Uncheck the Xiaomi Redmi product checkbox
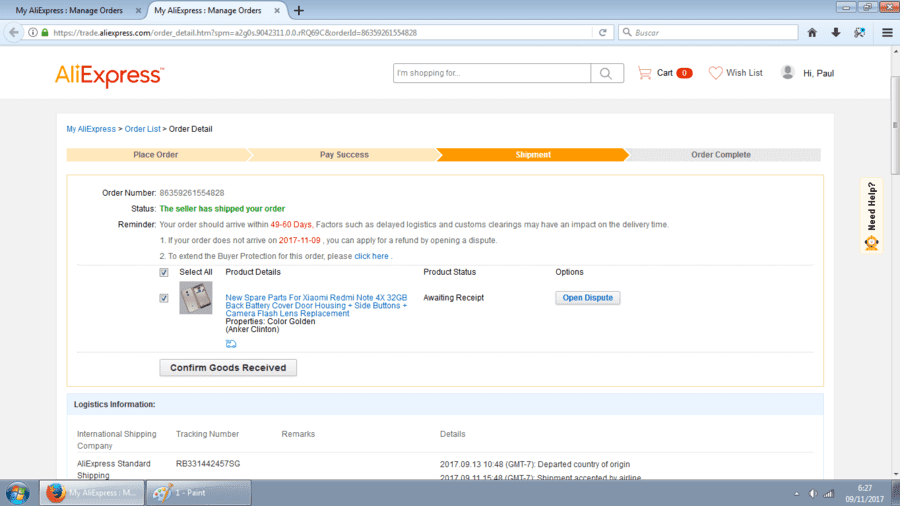 [164, 298]
